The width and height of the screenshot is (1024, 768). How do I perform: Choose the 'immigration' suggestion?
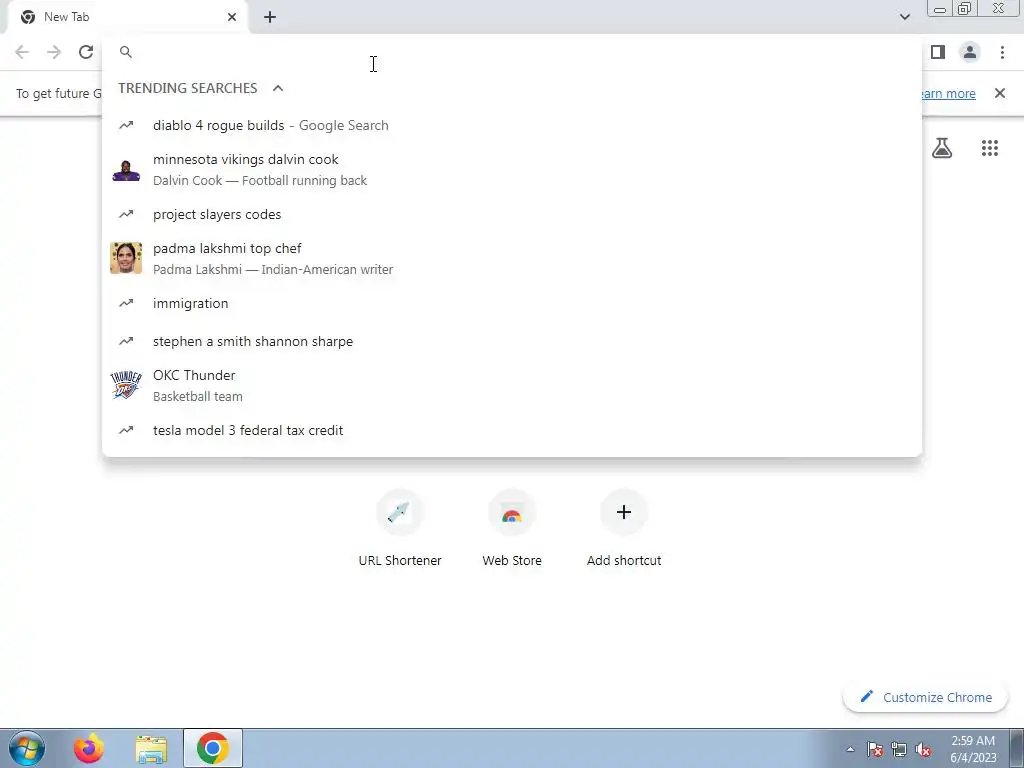click(512, 303)
